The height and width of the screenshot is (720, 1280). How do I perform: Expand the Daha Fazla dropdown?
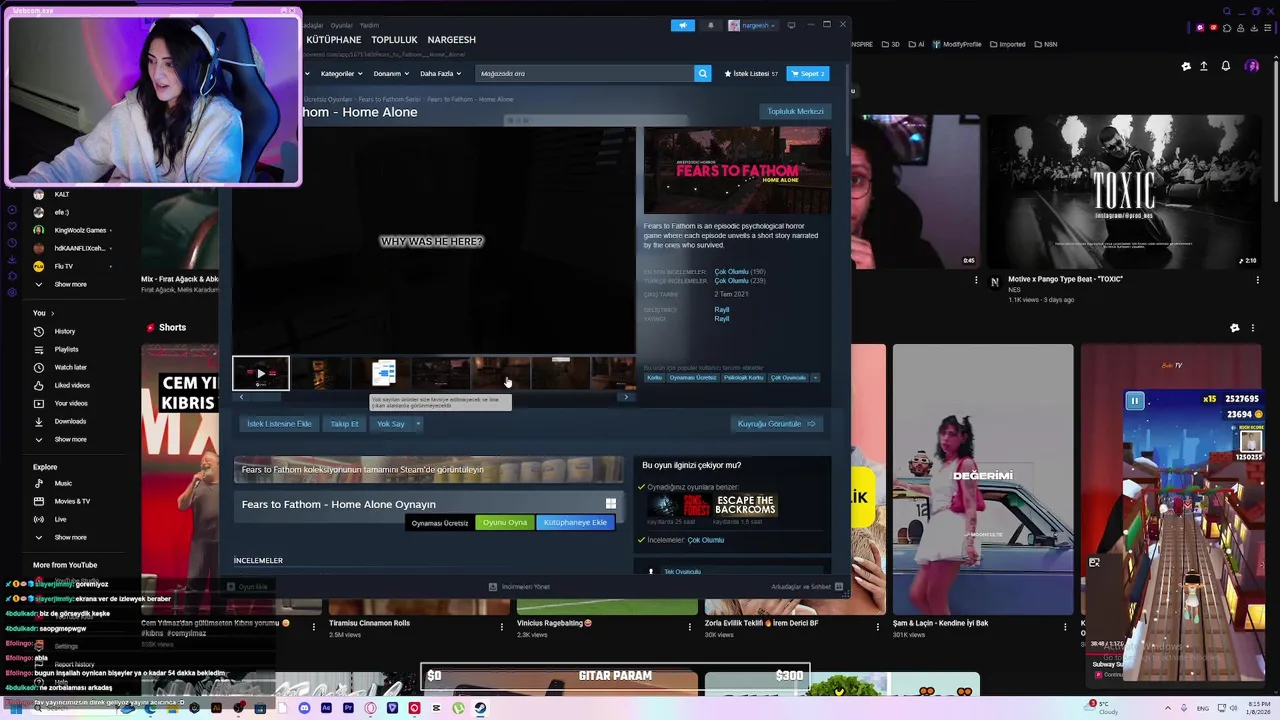click(x=440, y=73)
